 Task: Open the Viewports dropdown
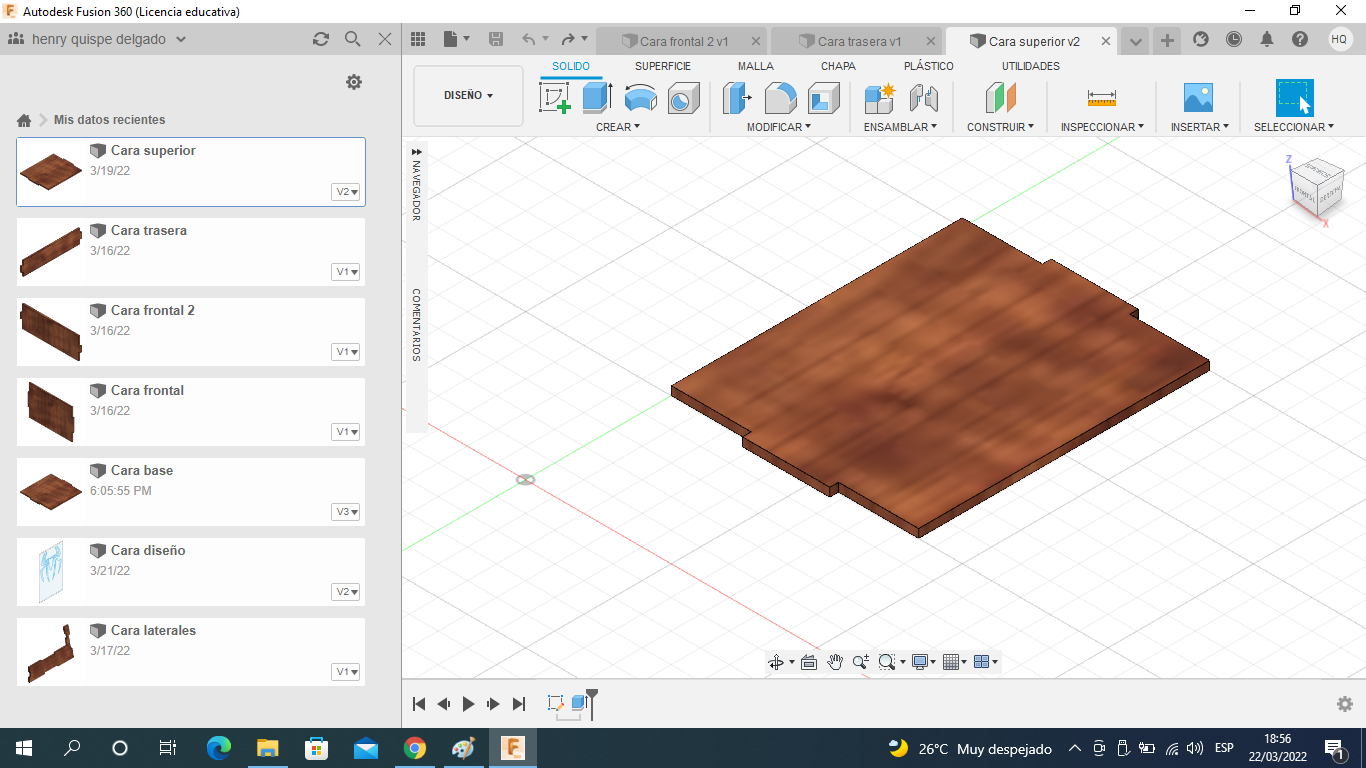(x=985, y=662)
